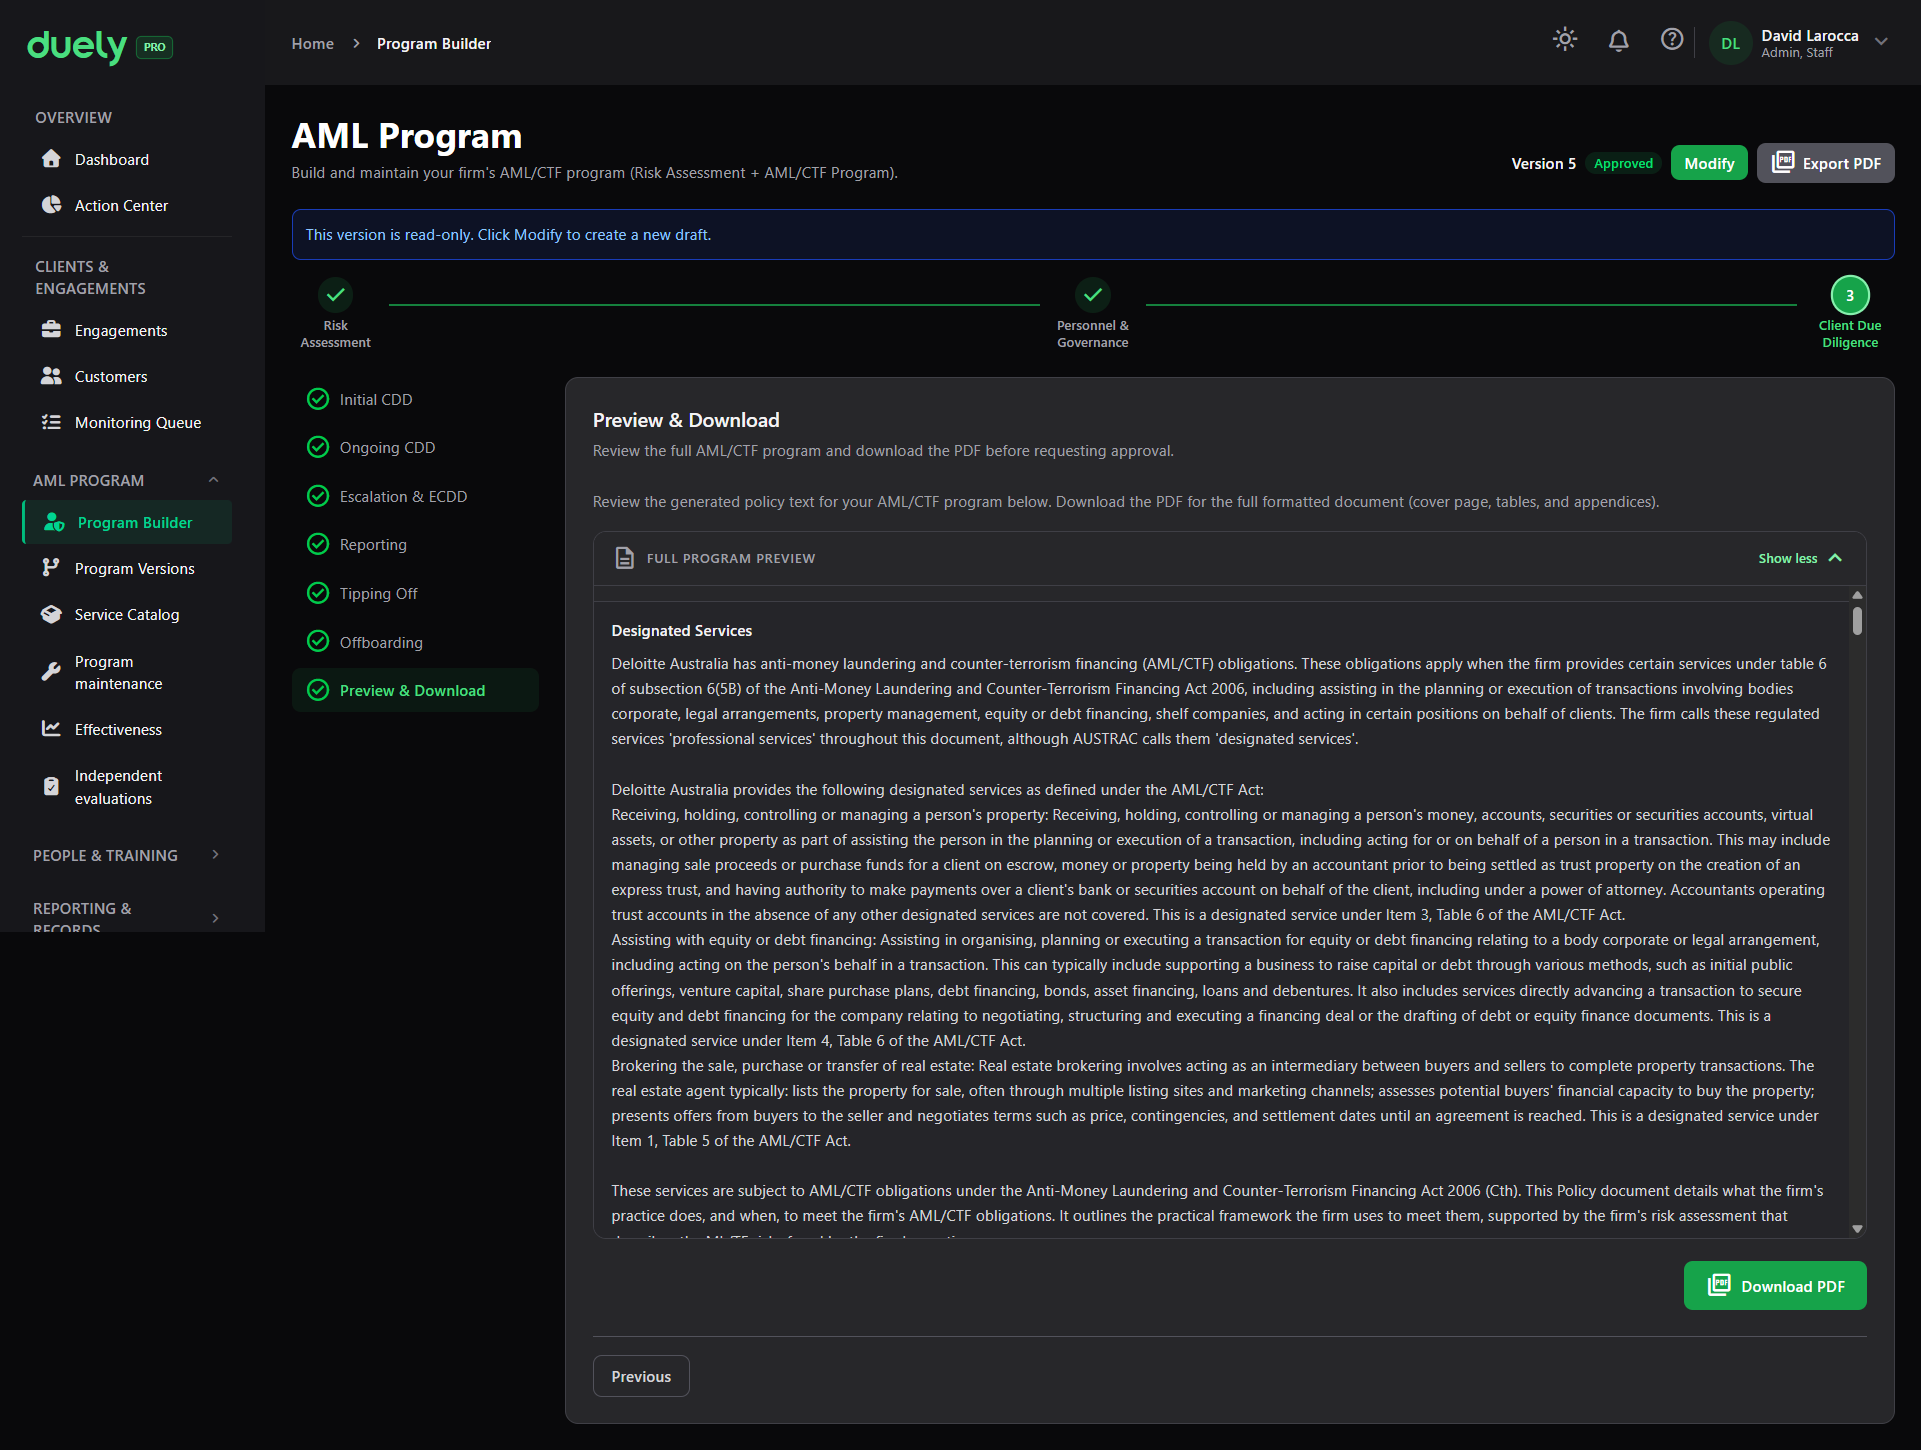Open the Dashboard home icon
Viewport: 1921px width, 1450px height.
point(51,159)
